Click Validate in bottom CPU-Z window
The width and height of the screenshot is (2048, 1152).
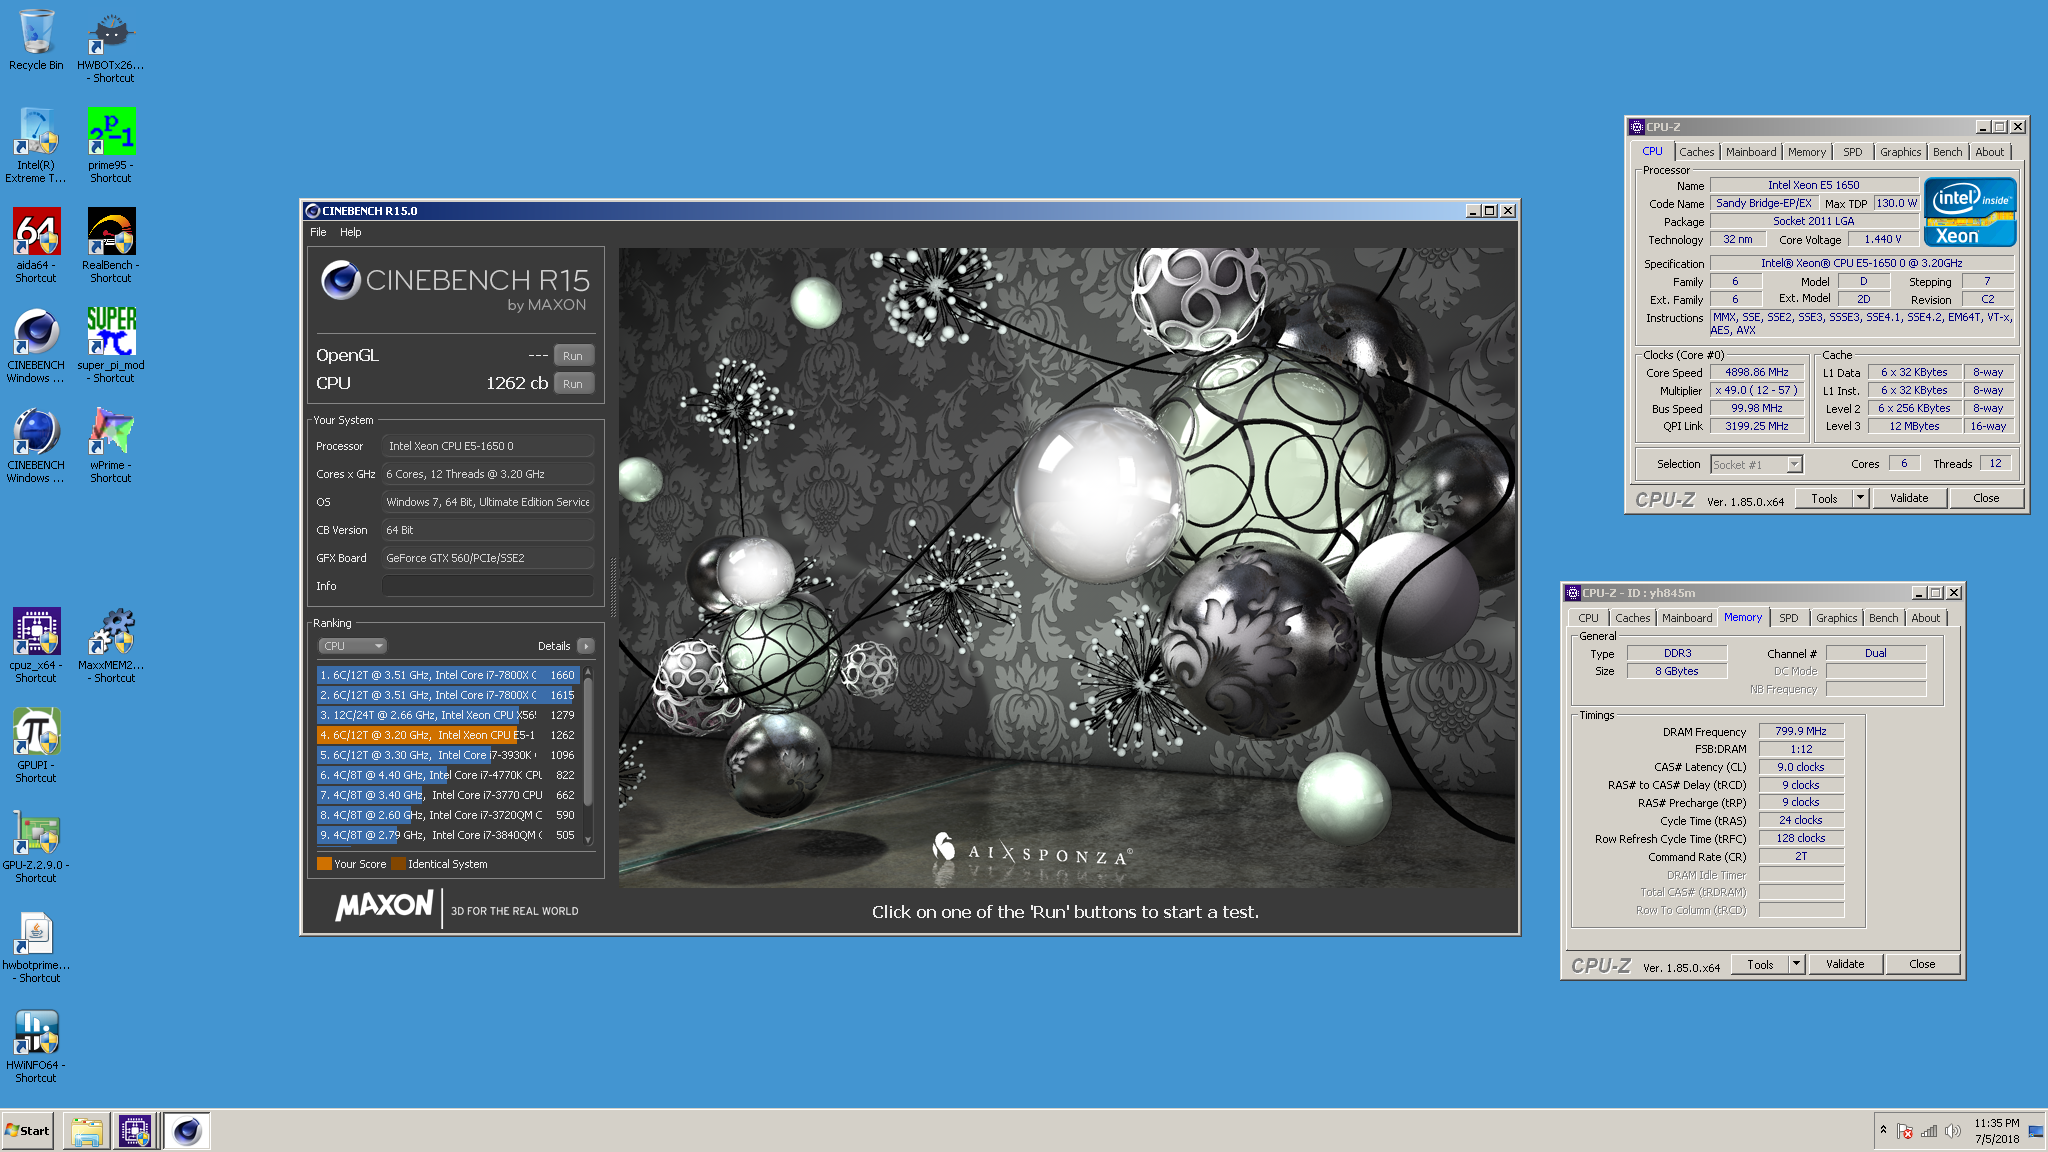coord(1845,964)
